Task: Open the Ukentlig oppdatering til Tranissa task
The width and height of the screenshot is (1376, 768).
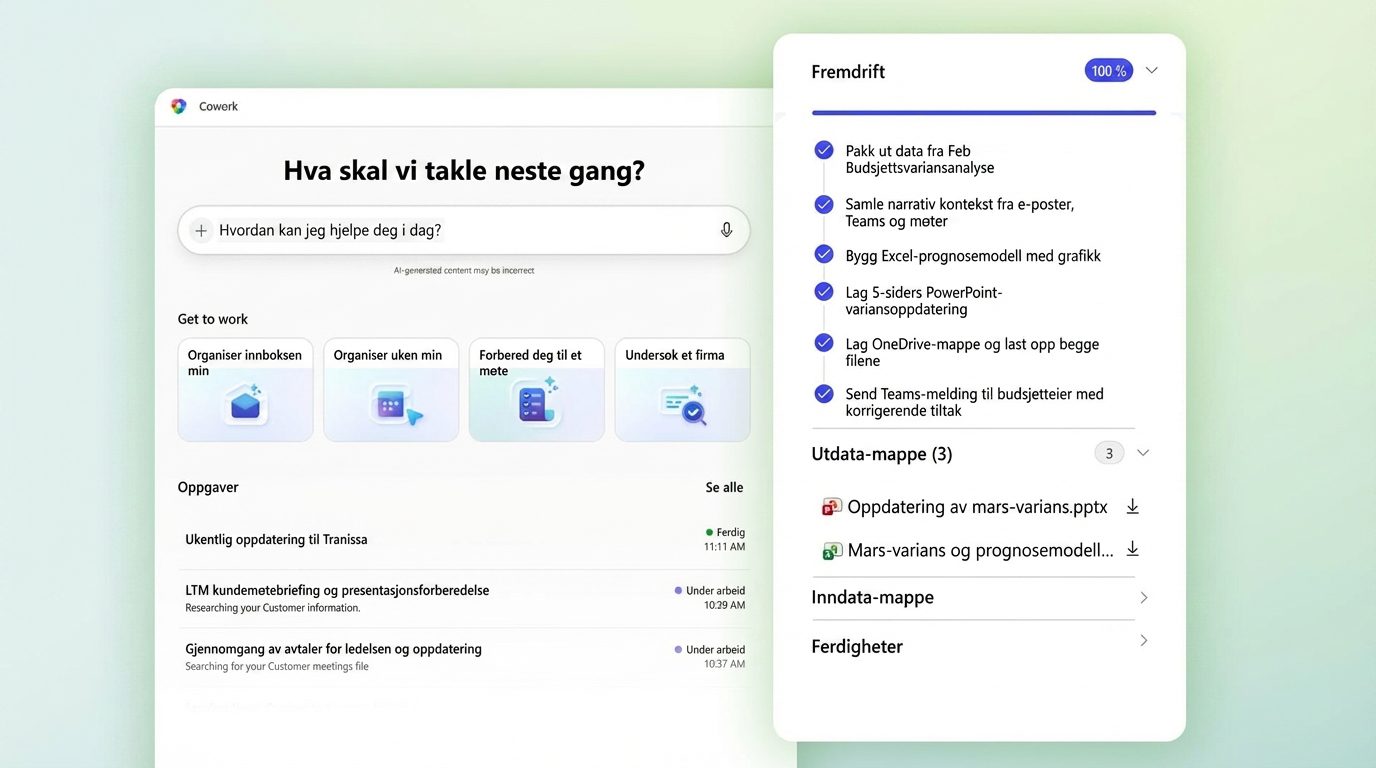Action: tap(276, 540)
